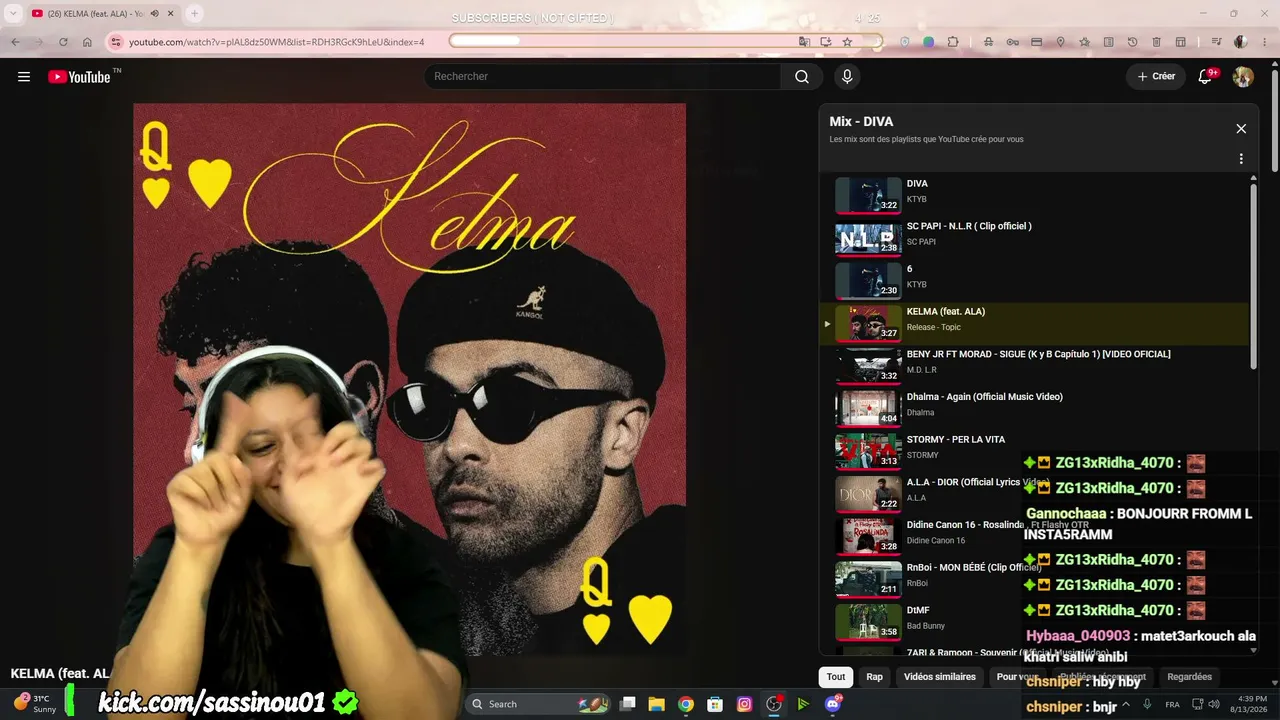Click the 'Mix - DIVA' playlist title

861,122
